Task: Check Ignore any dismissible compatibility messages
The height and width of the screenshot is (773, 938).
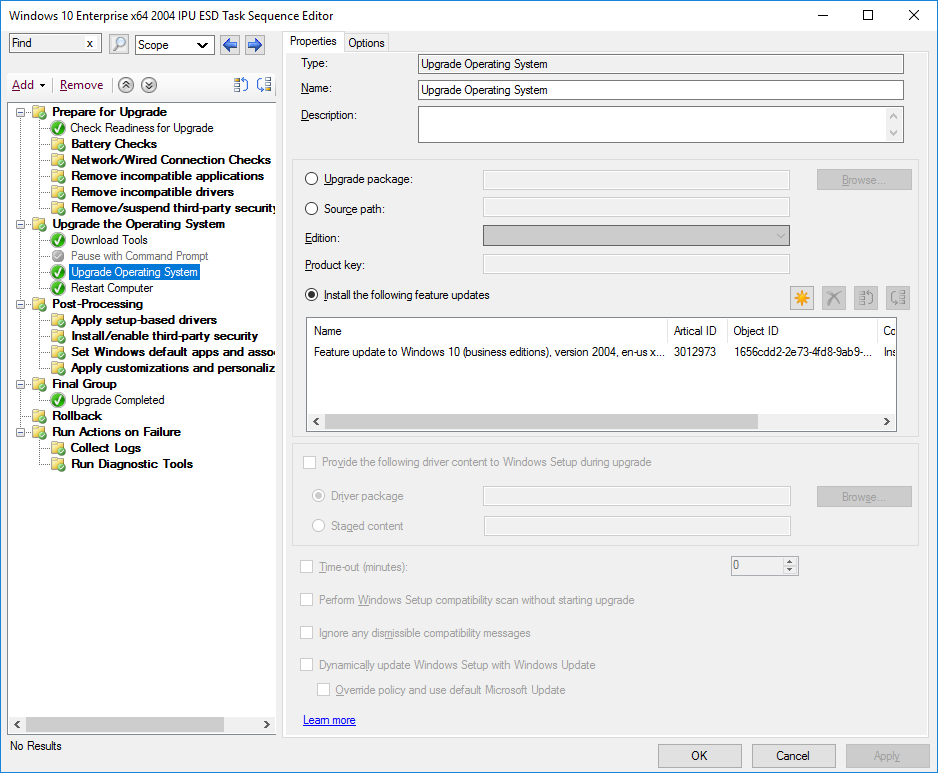Action: click(x=306, y=632)
